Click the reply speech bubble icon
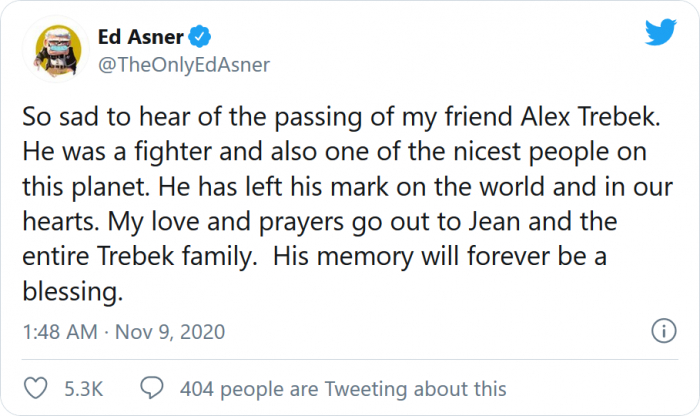This screenshot has height=416, width=700. click(152, 388)
